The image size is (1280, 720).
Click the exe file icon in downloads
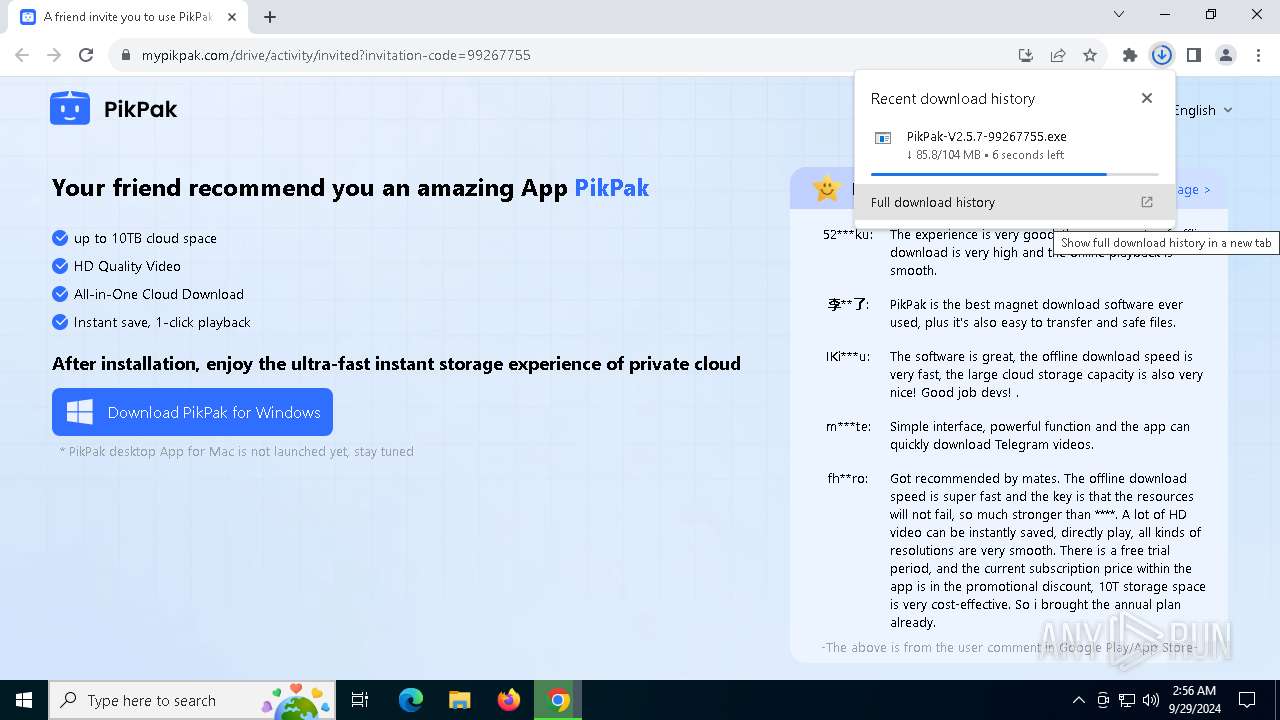pos(883,138)
